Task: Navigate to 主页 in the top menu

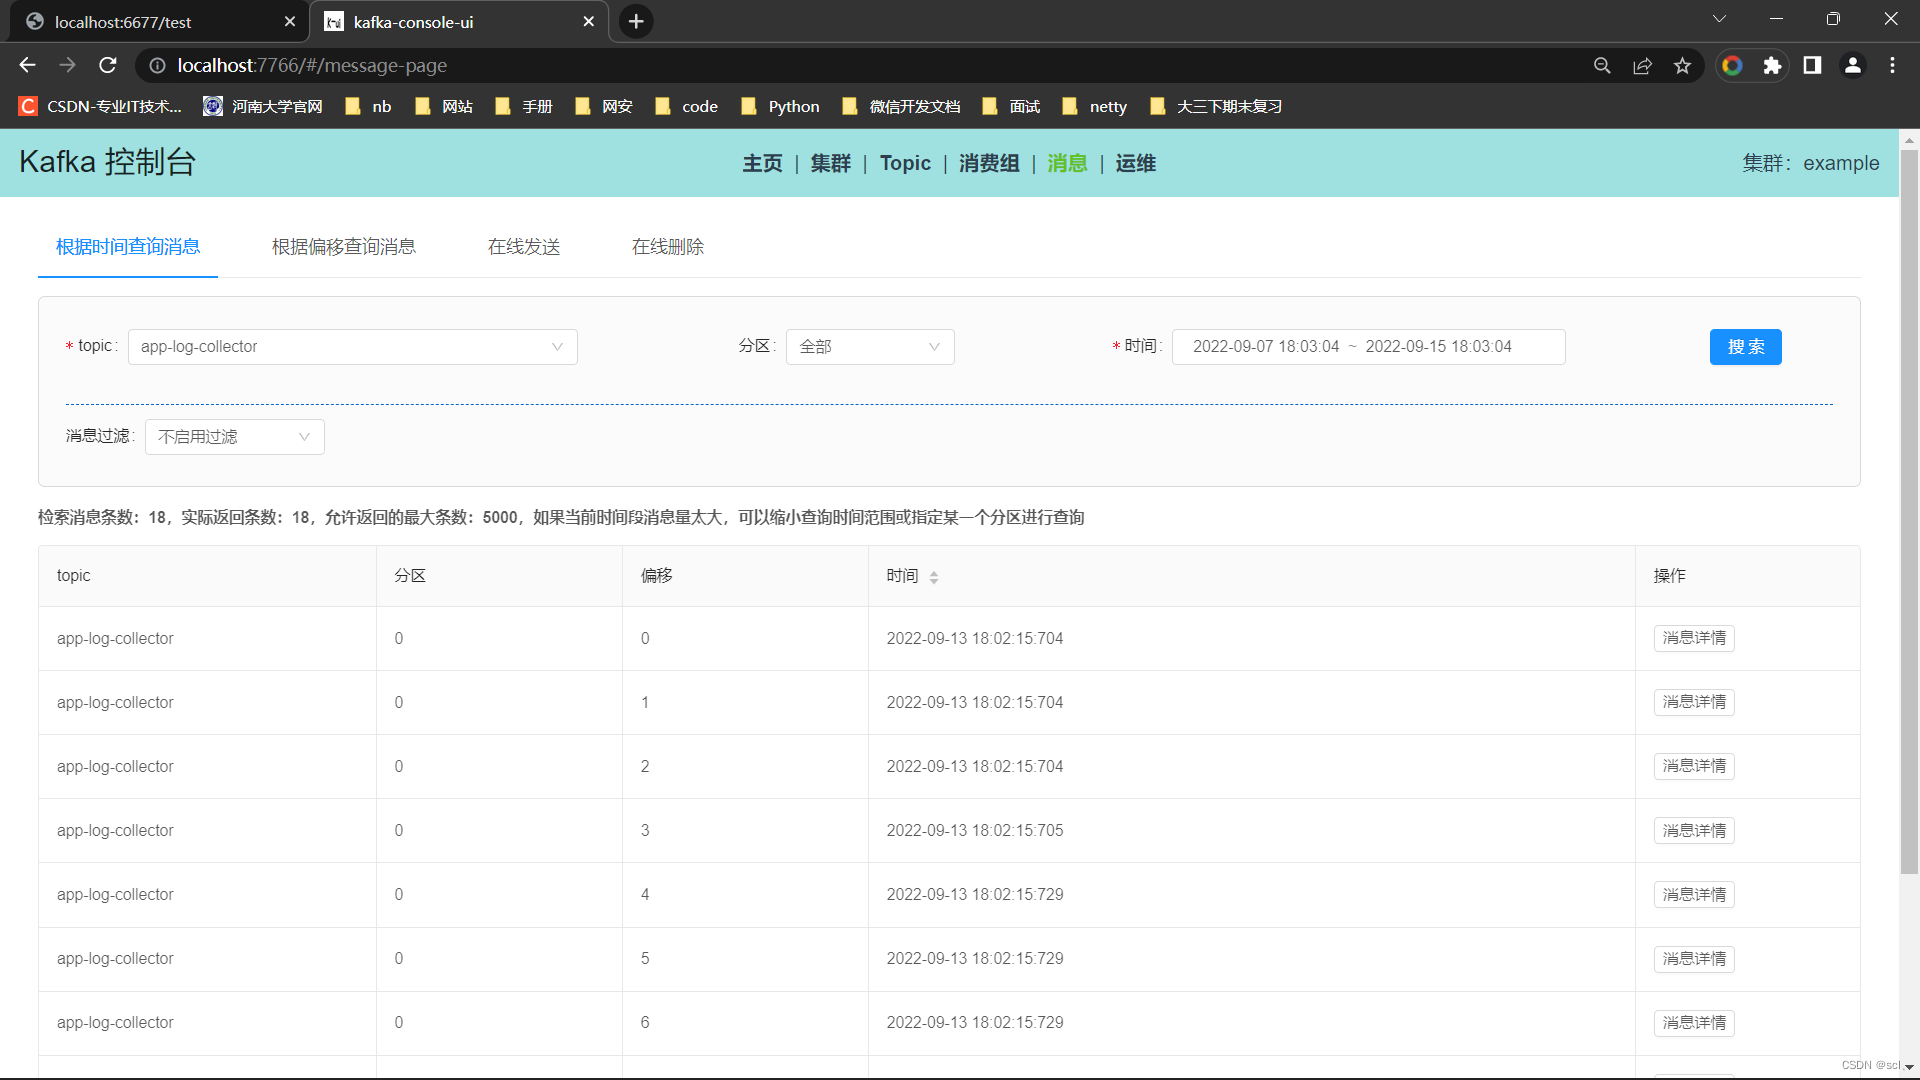Action: (762, 163)
